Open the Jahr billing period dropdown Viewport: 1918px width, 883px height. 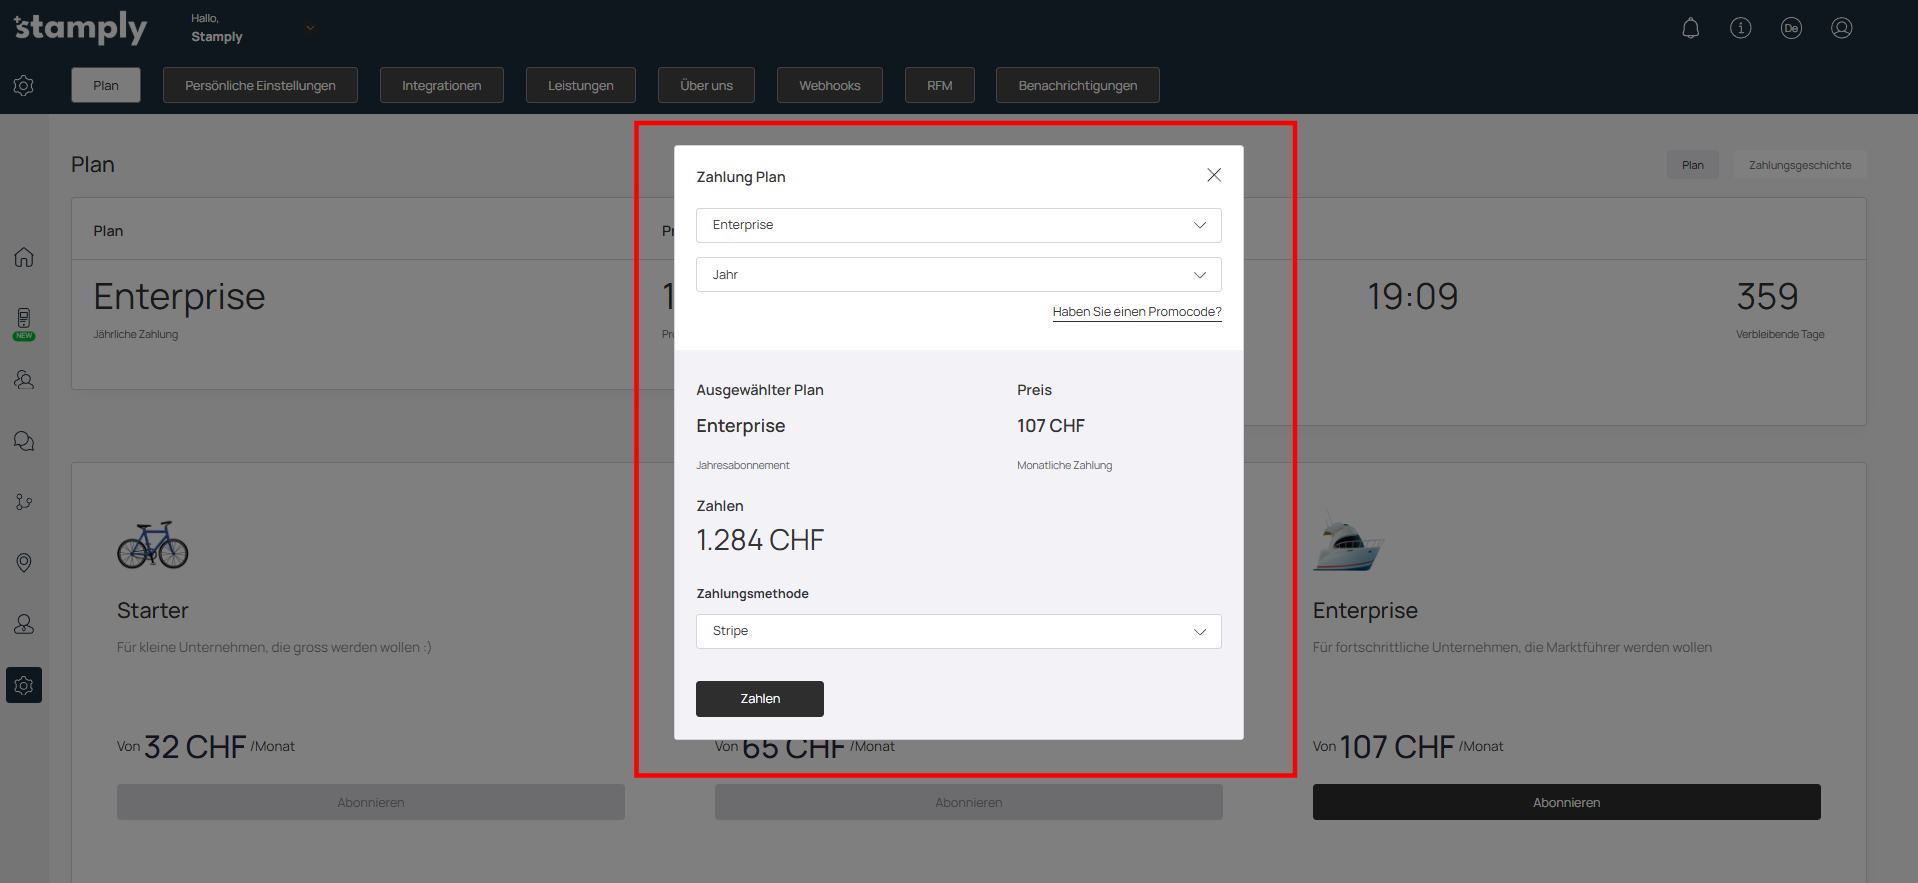point(958,275)
